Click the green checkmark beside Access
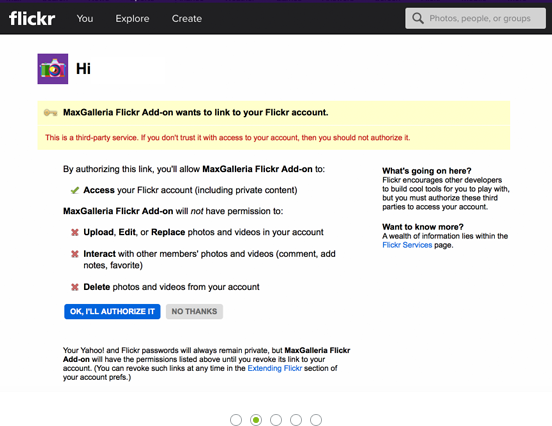Image resolution: width=552 pixels, height=426 pixels. (75, 190)
